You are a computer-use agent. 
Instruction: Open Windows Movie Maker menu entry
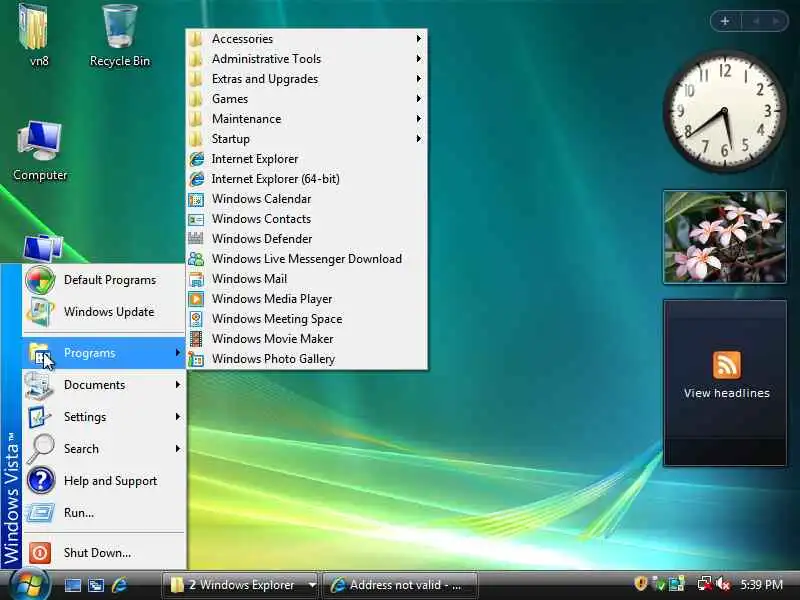[x=307, y=339]
